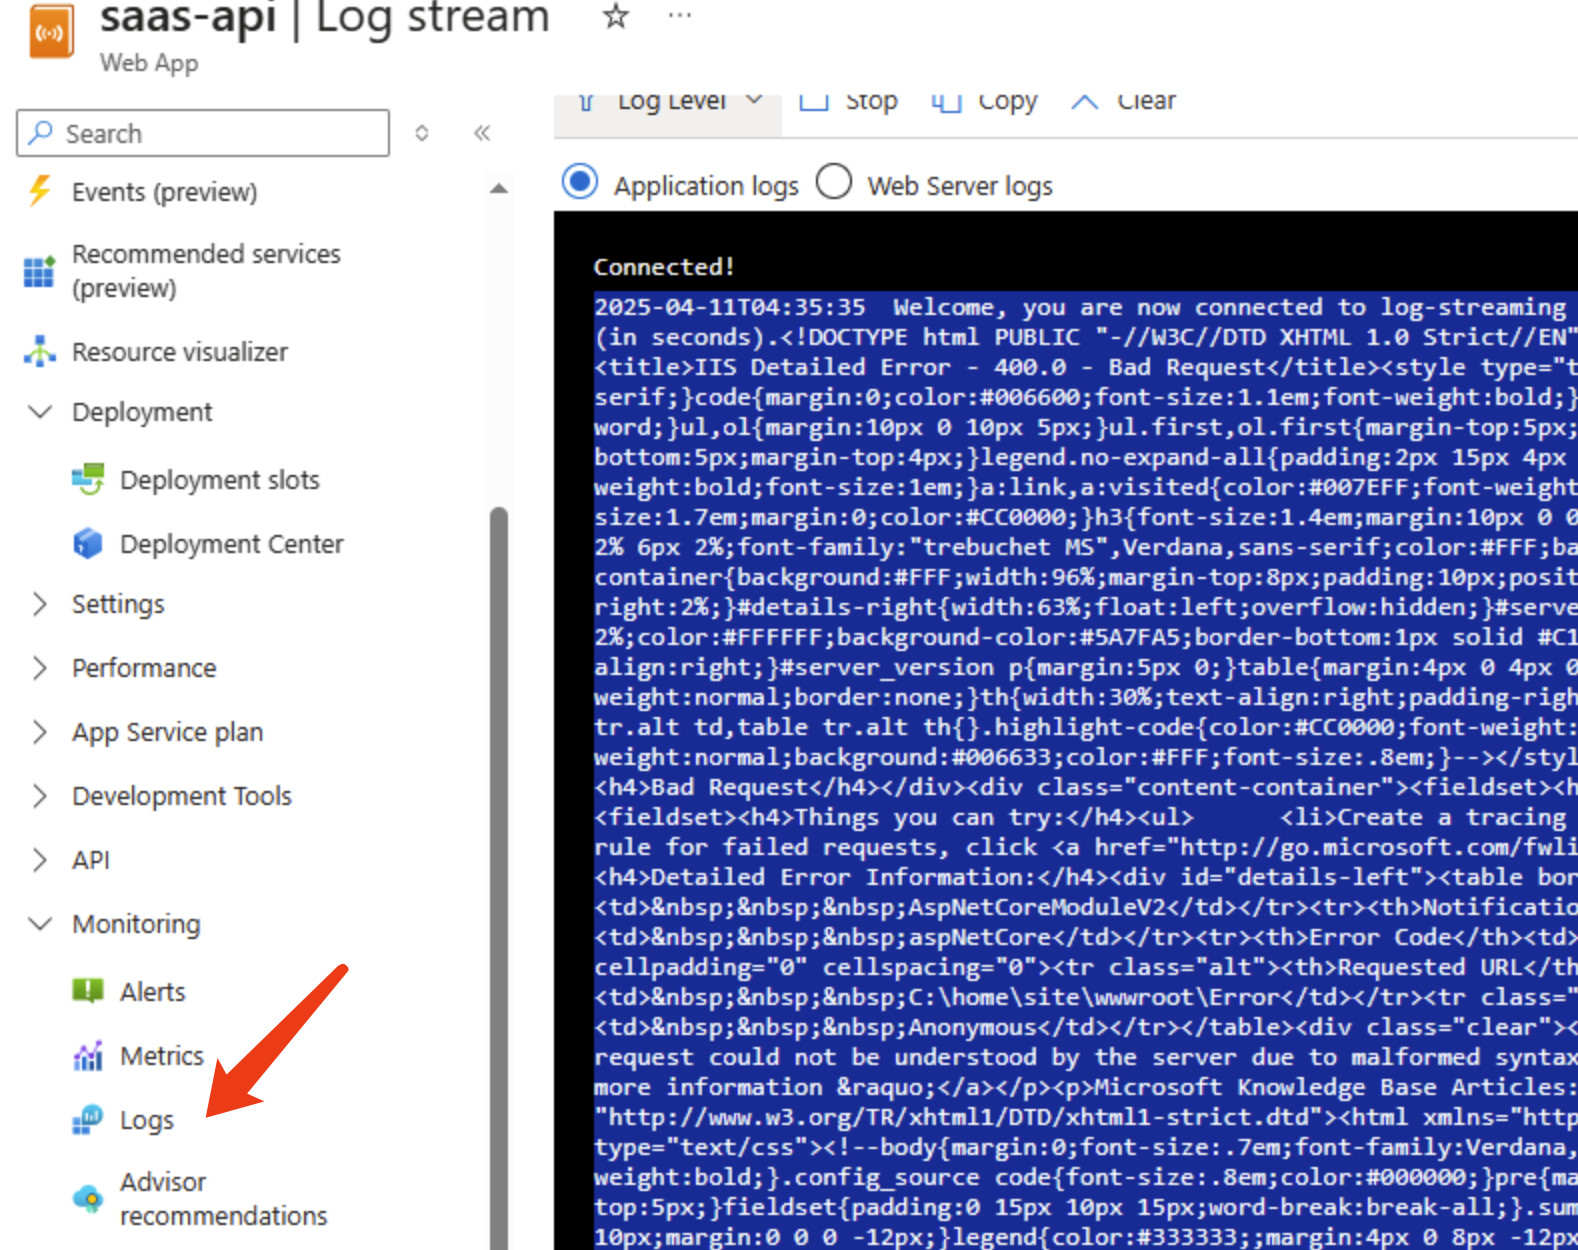Open the Log Level dropdown
This screenshot has width=1578, height=1250.
tap(671, 103)
